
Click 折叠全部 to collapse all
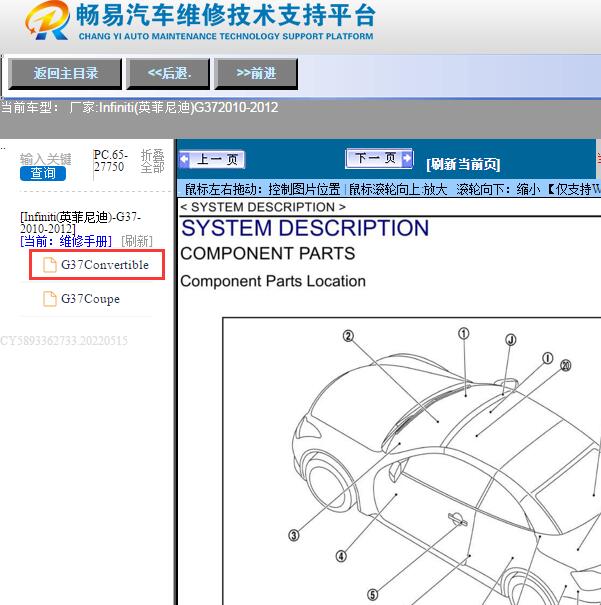[x=152, y=161]
